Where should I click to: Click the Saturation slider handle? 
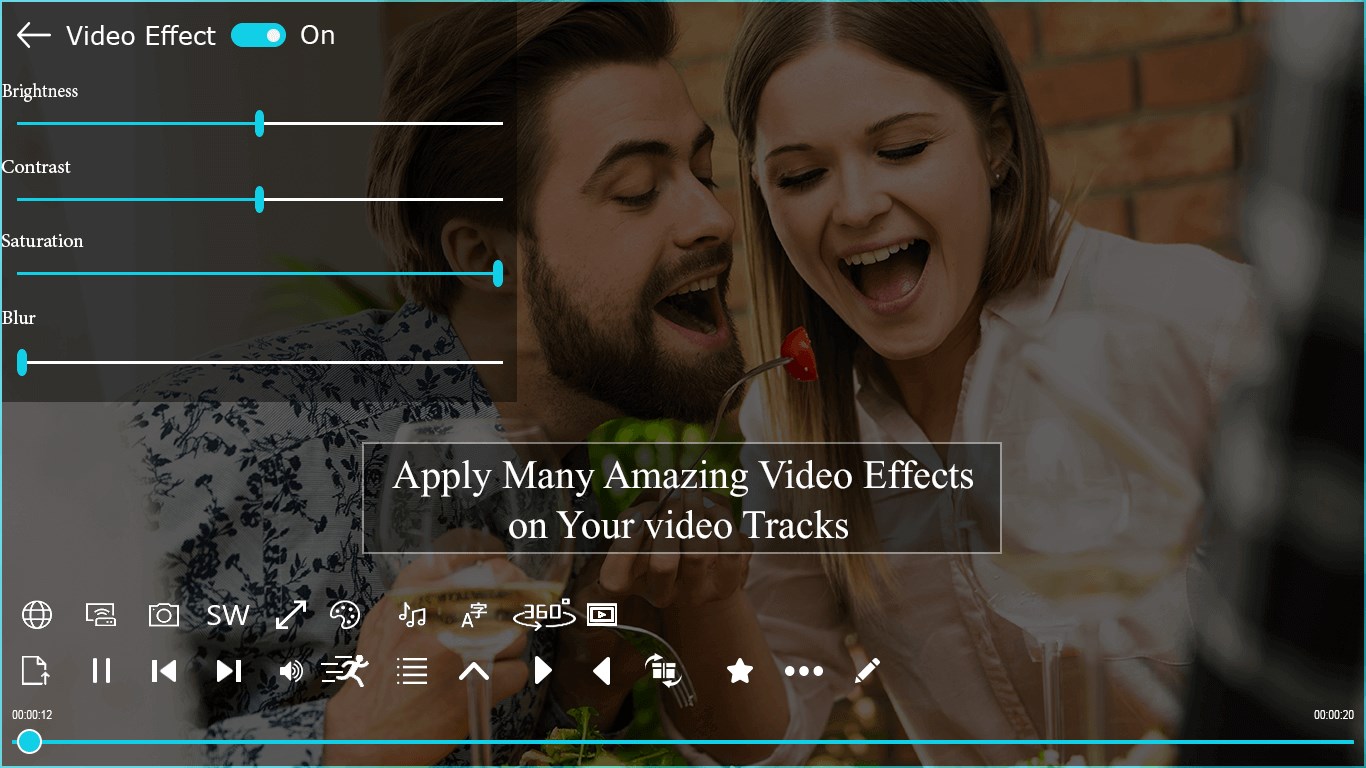pyautogui.click(x=498, y=273)
